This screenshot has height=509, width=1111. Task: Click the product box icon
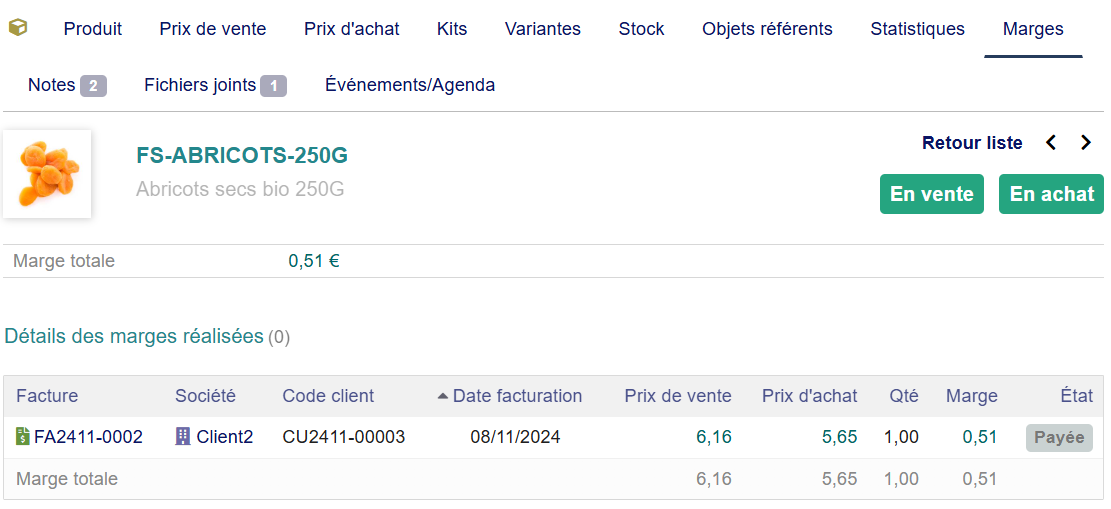pyautogui.click(x=17, y=28)
